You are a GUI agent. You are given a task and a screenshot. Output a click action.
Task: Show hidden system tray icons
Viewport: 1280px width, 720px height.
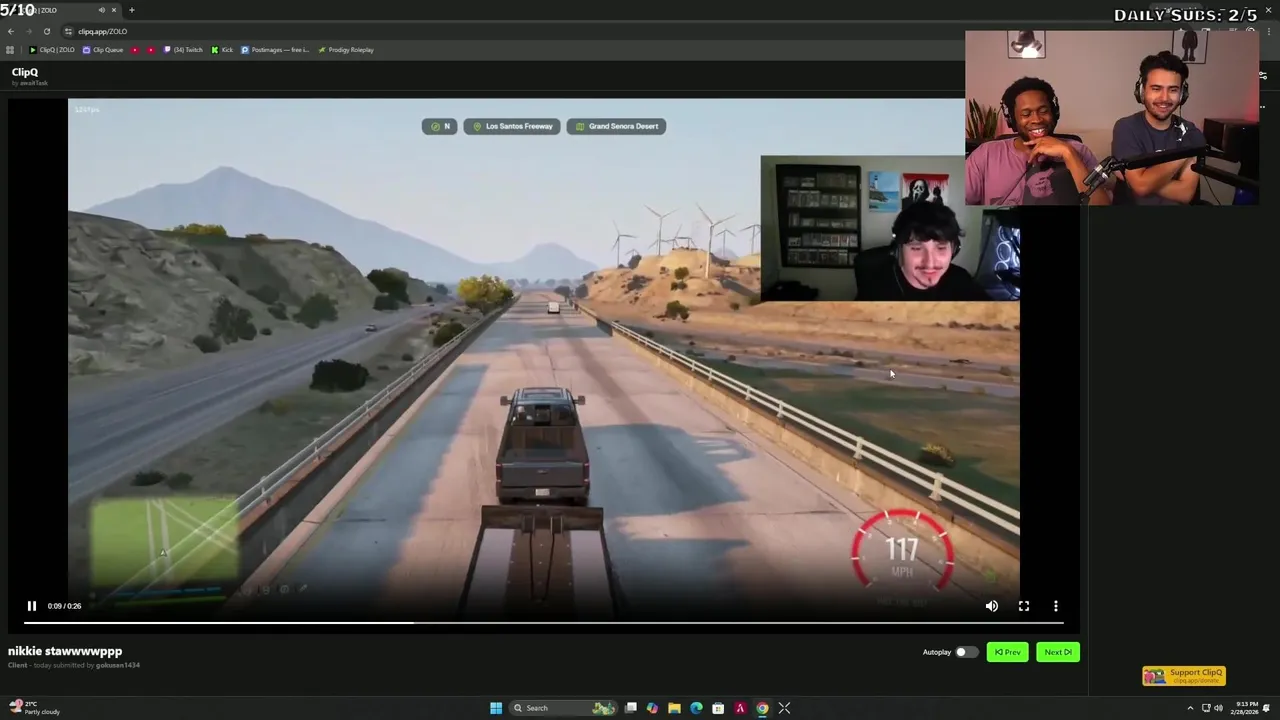click(1190, 708)
